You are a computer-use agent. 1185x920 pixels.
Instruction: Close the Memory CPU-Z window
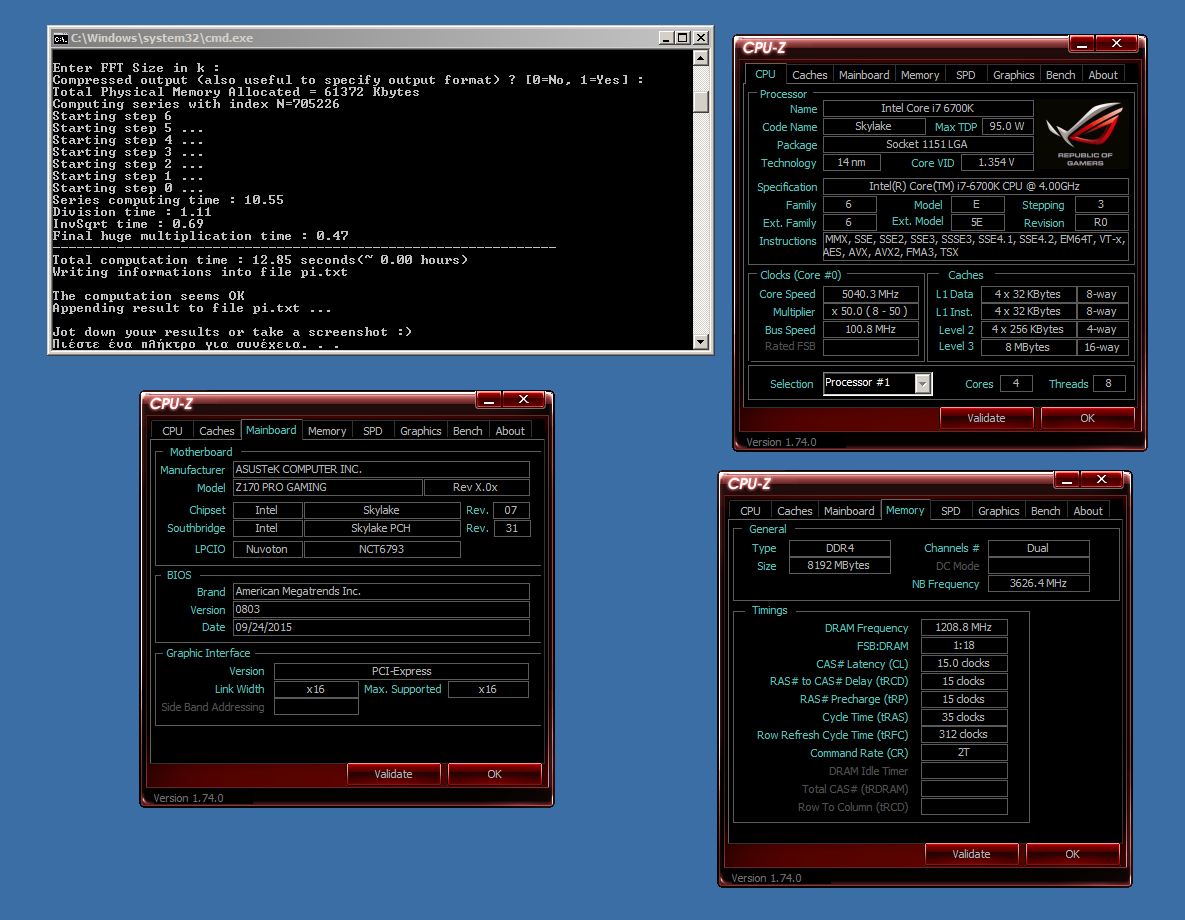click(1102, 479)
